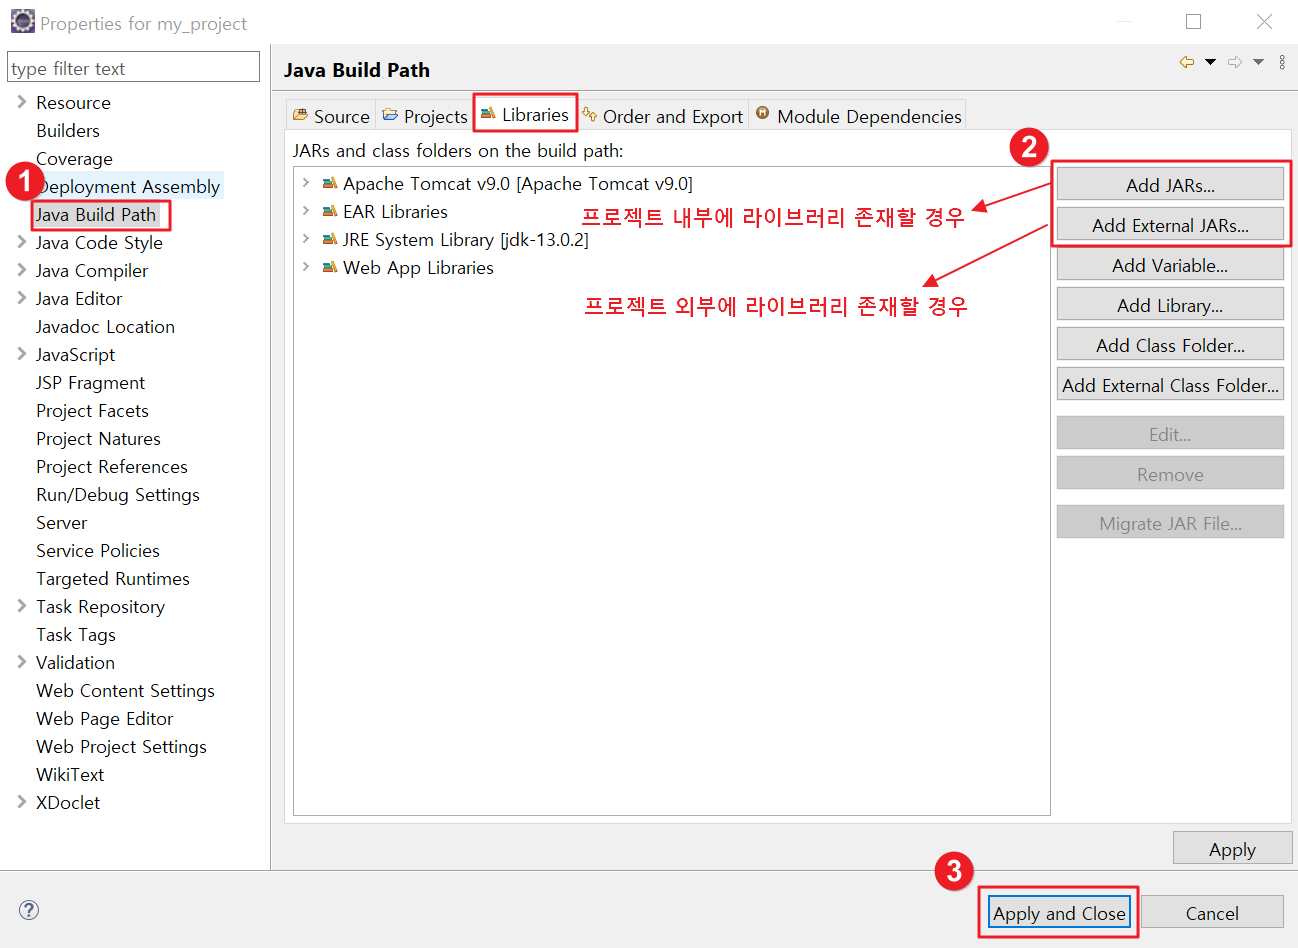1298x948 pixels.
Task: Expand the Java Editor node
Action: click(x=21, y=298)
